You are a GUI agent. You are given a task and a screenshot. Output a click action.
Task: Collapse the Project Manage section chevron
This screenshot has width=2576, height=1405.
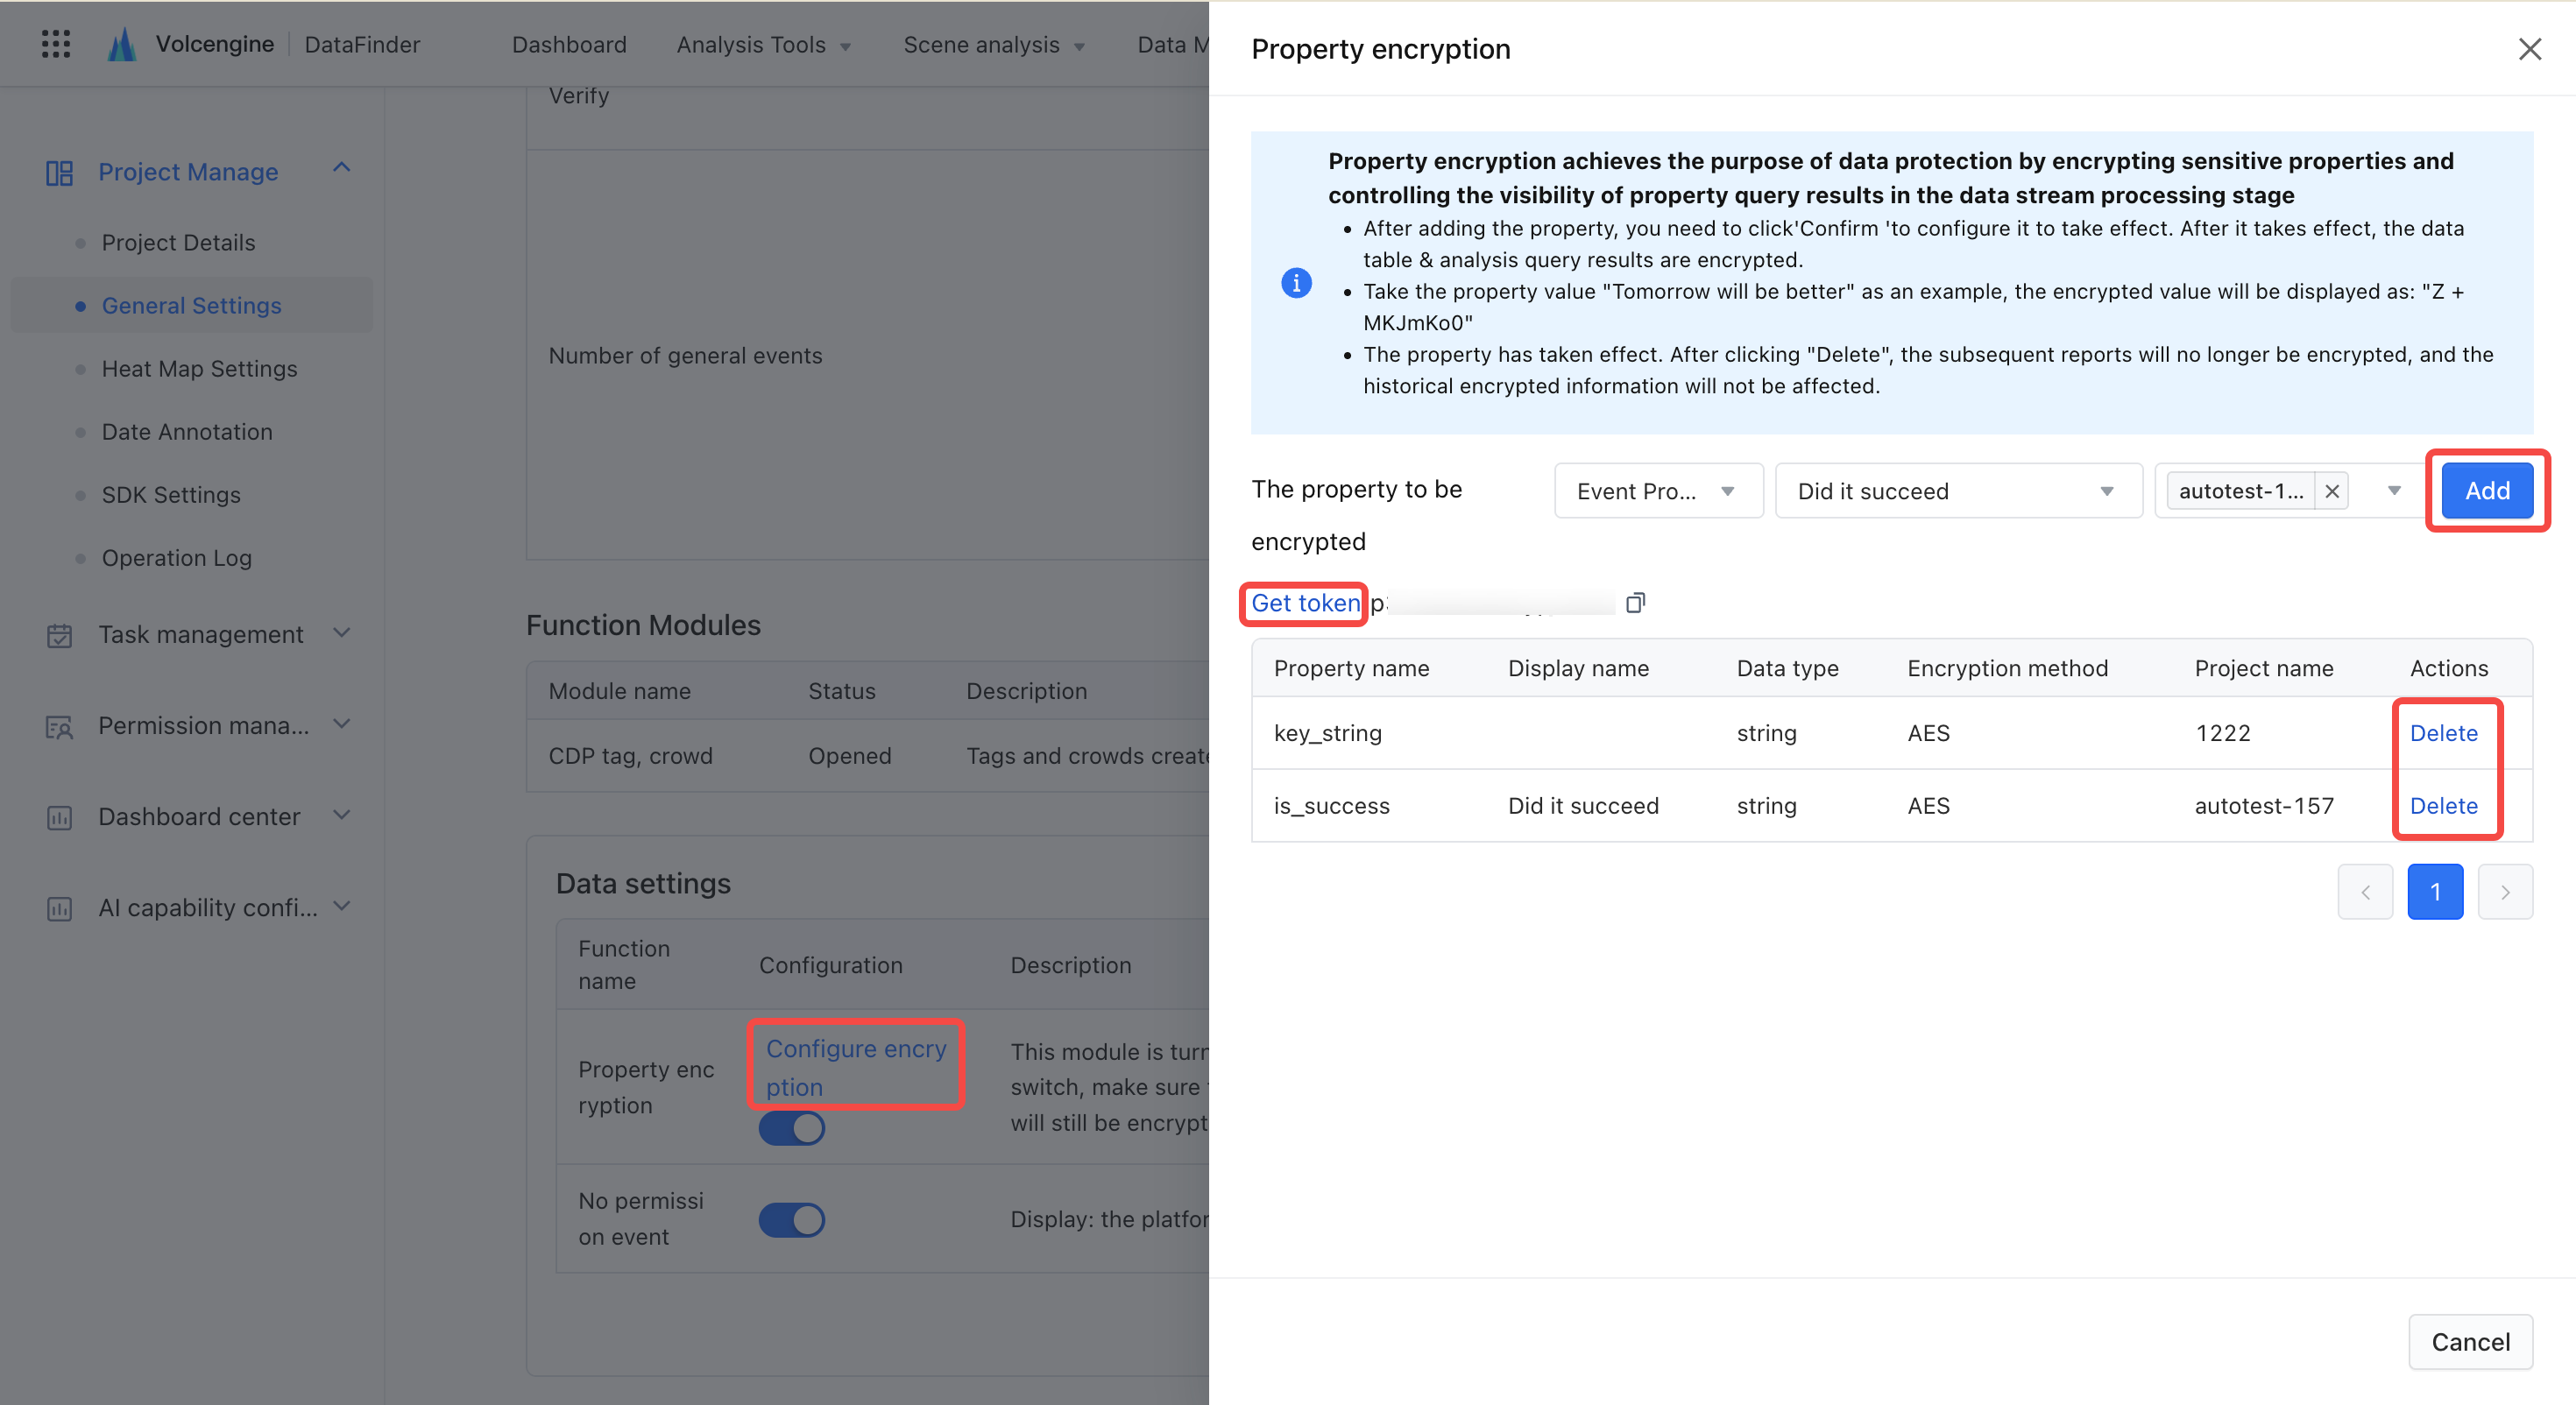pyautogui.click(x=342, y=168)
